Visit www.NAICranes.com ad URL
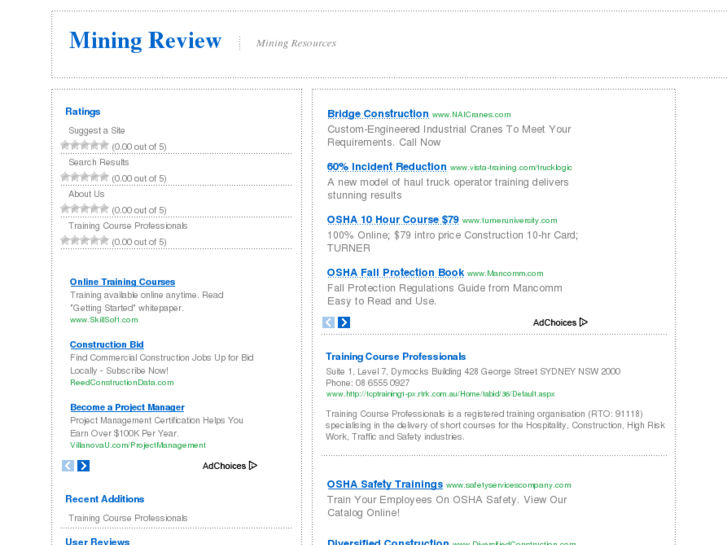The height and width of the screenshot is (545, 727). pyautogui.click(x=472, y=115)
